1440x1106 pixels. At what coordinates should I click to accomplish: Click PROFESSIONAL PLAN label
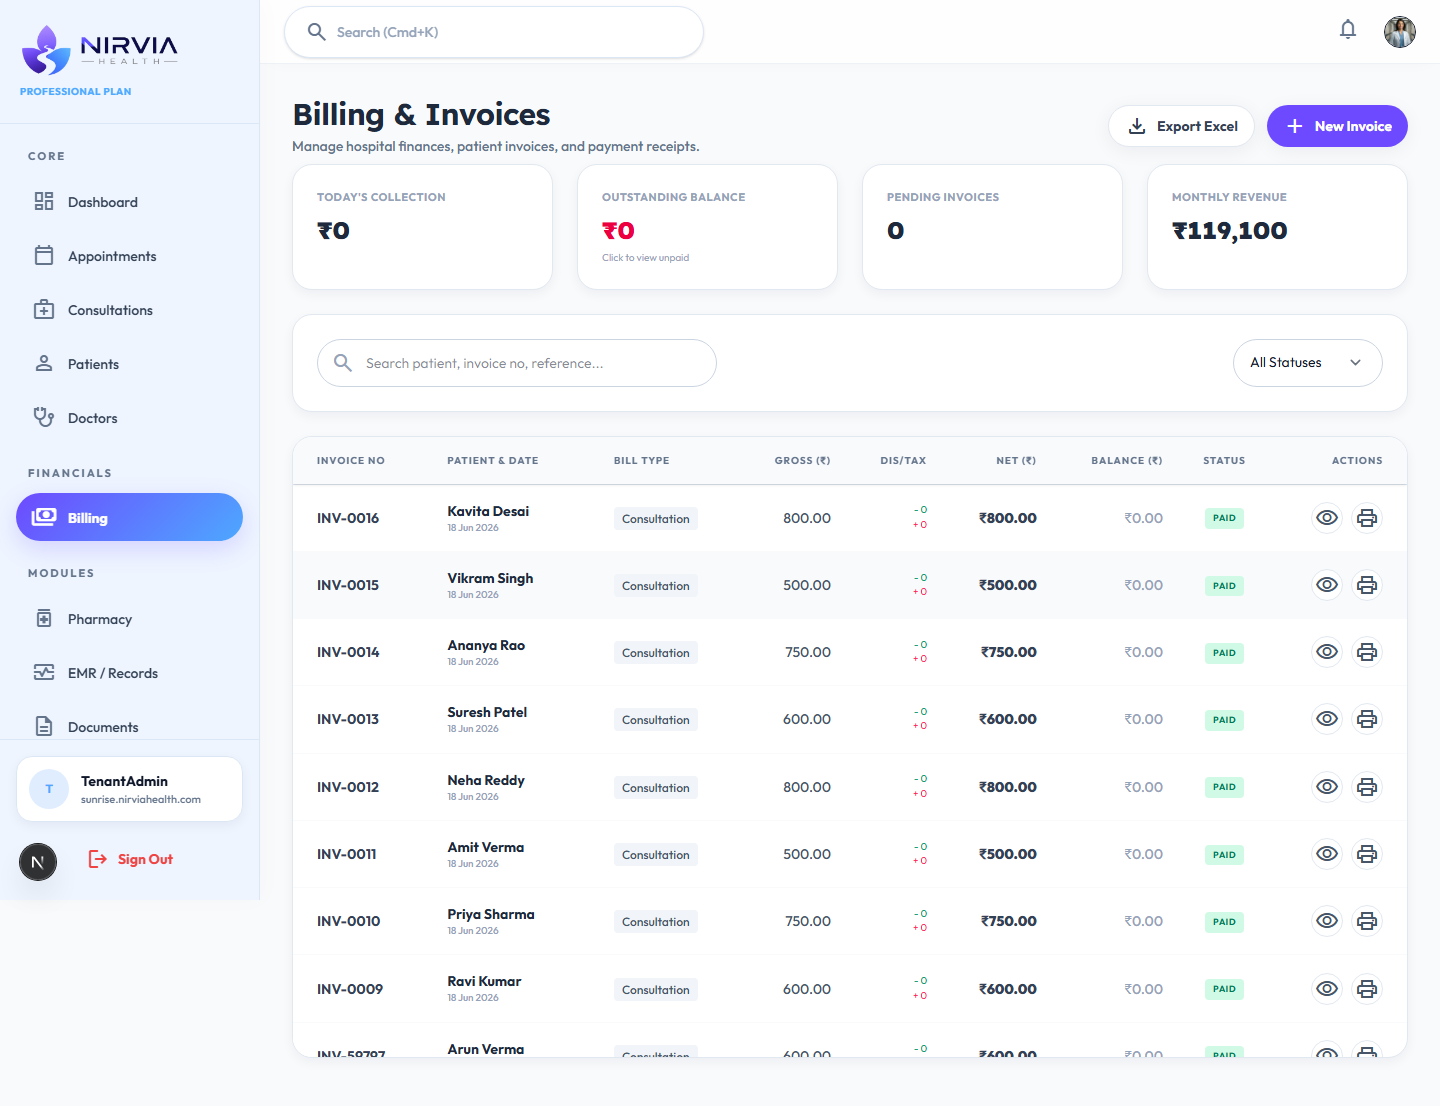(x=76, y=91)
